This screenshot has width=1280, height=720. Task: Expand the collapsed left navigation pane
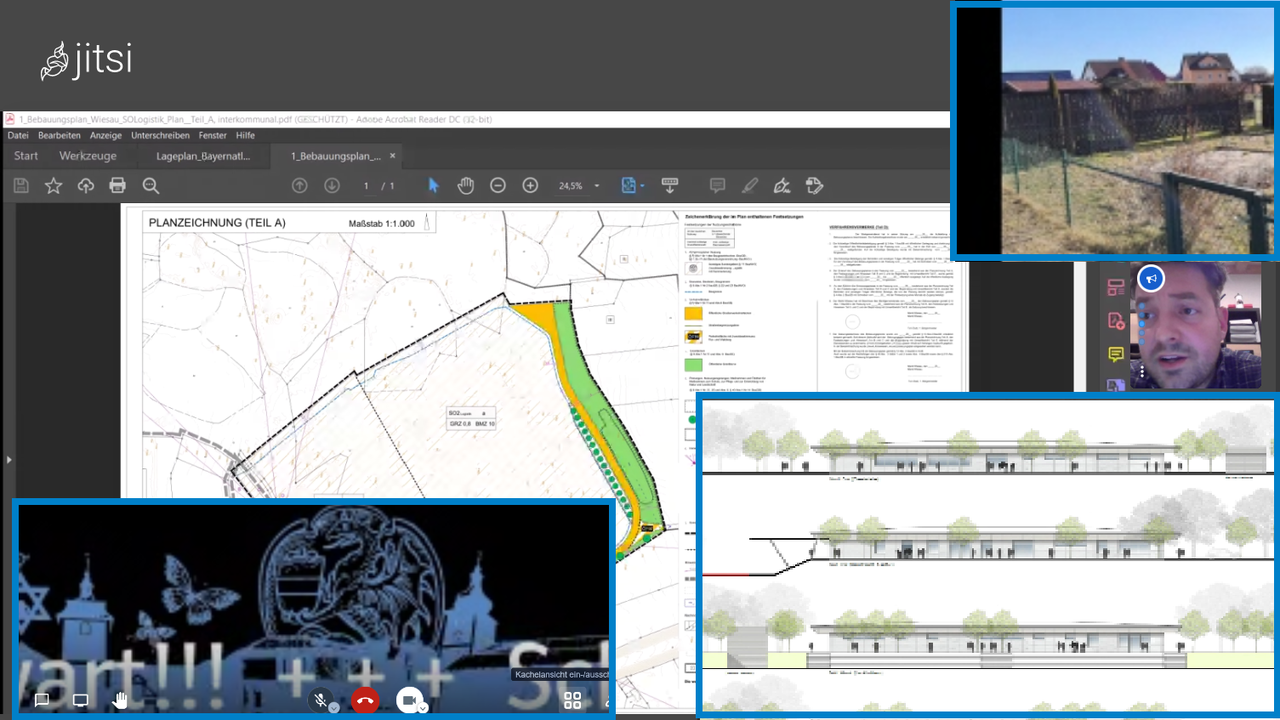coord(9,460)
